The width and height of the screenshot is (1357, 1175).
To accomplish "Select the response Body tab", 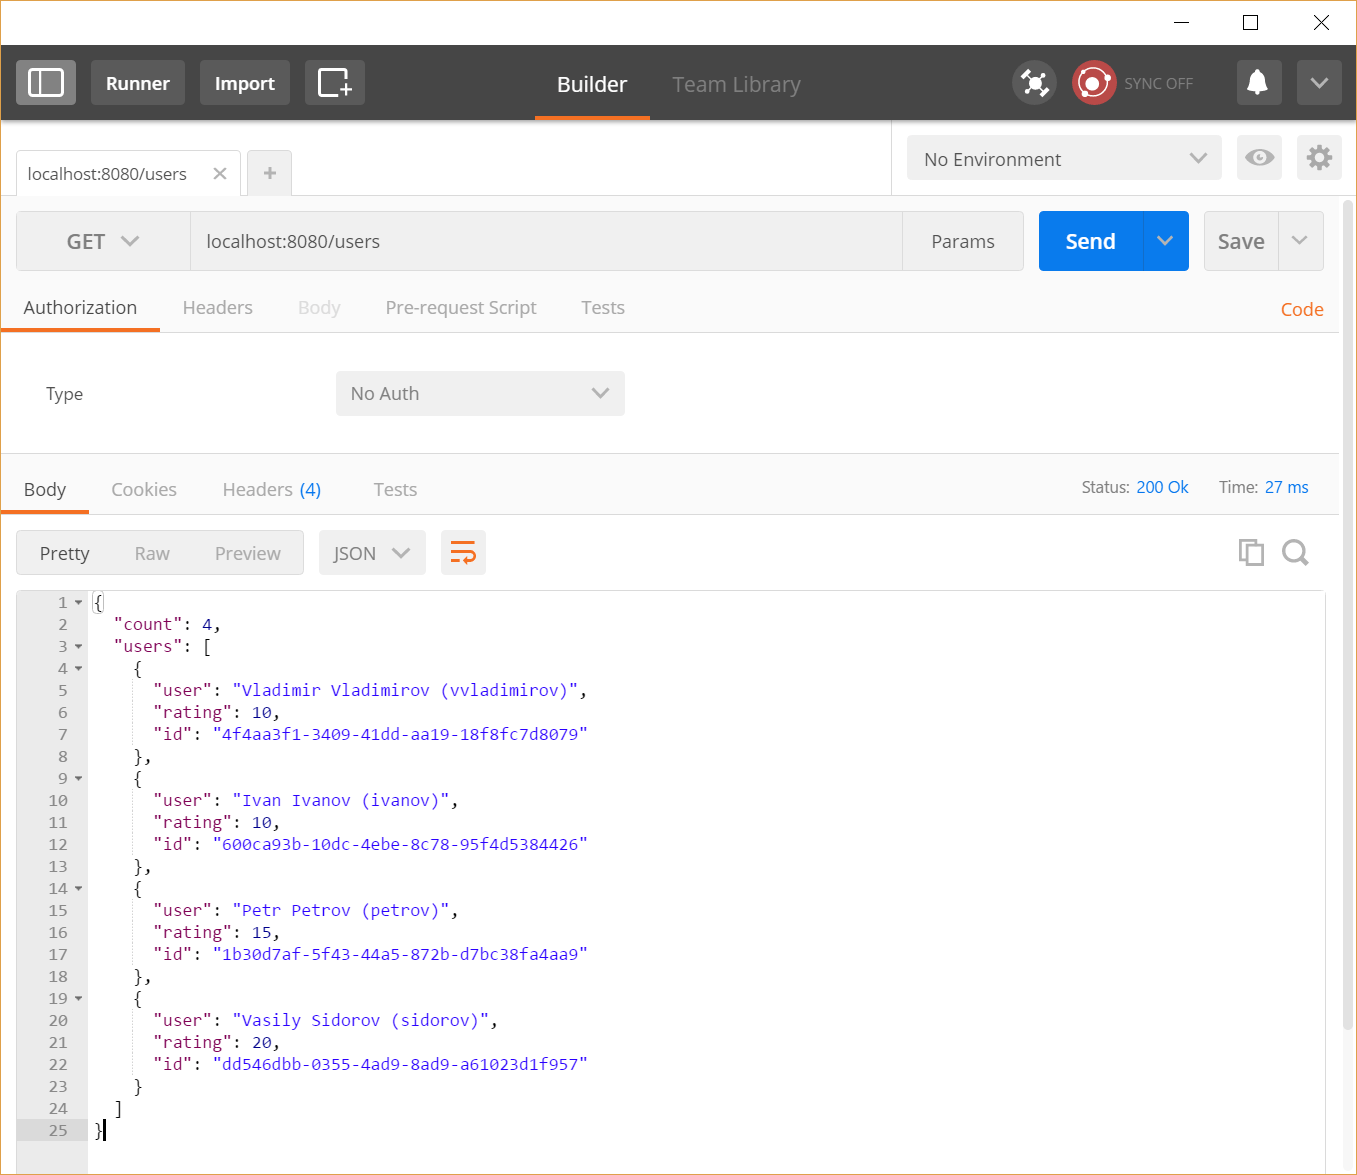I will tap(45, 490).
